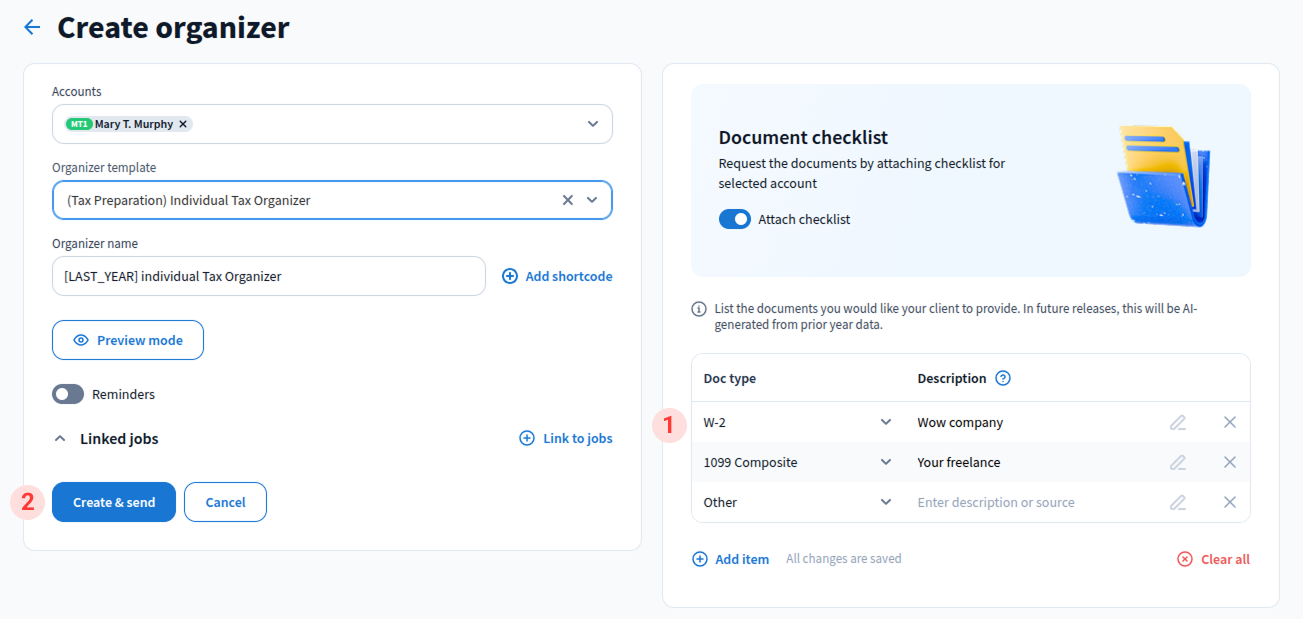Image resolution: width=1303 pixels, height=619 pixels.
Task: Open the Organizer template dropdown arrow
Action: [x=592, y=200]
